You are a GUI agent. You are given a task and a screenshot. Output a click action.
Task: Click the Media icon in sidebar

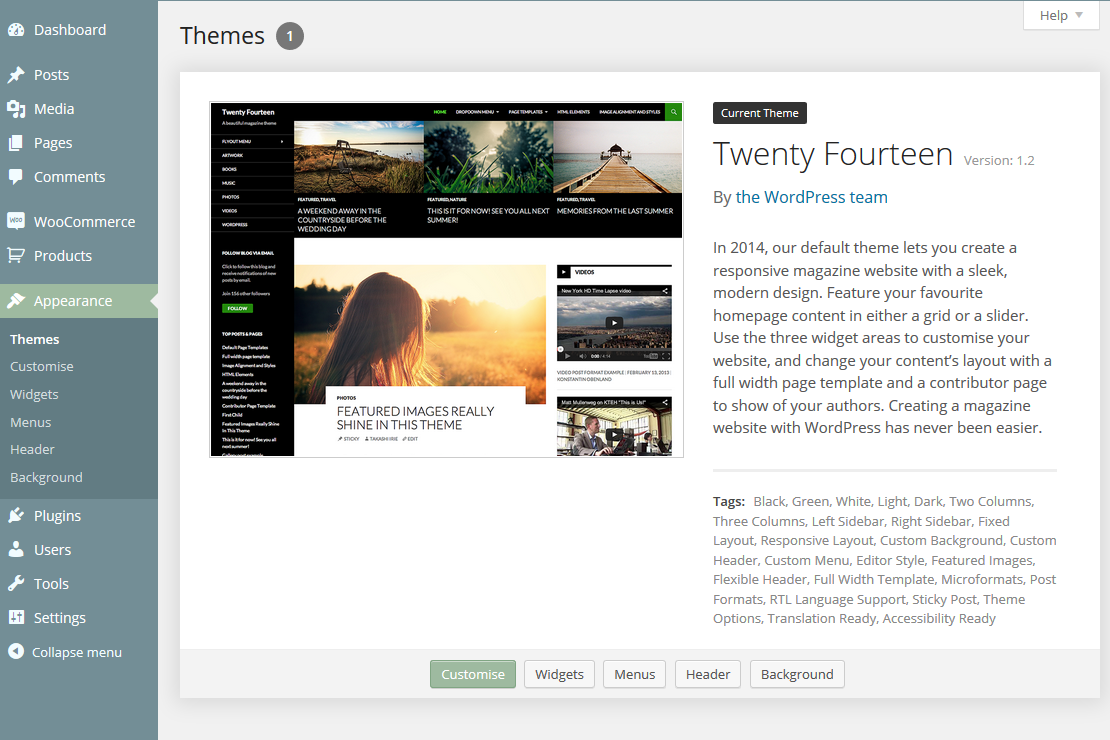pyautogui.click(x=16, y=108)
